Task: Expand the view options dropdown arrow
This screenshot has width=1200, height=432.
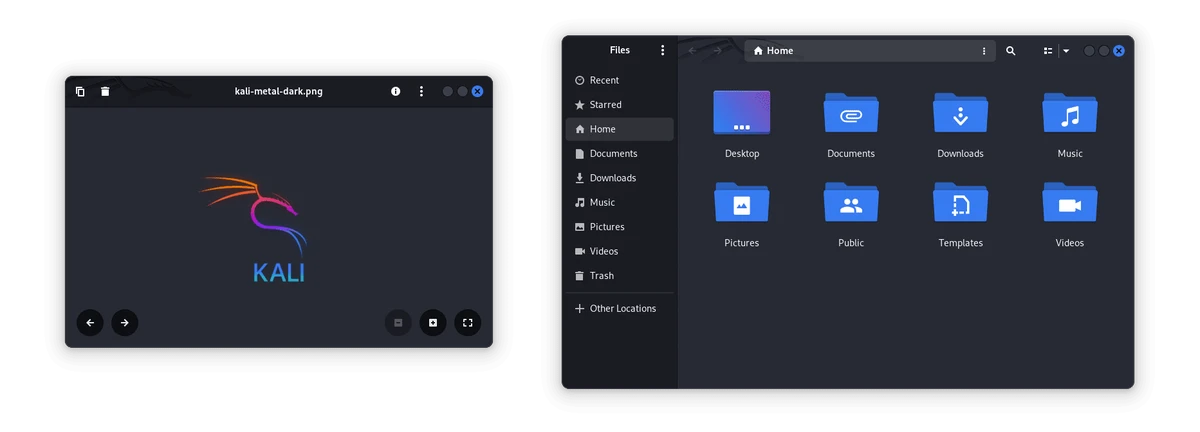Action: (x=1066, y=50)
